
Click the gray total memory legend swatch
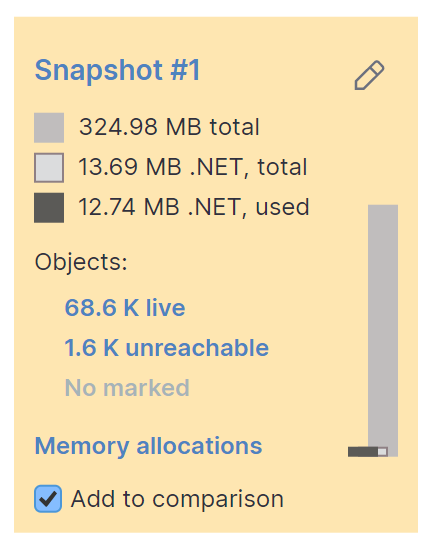pos(49,128)
